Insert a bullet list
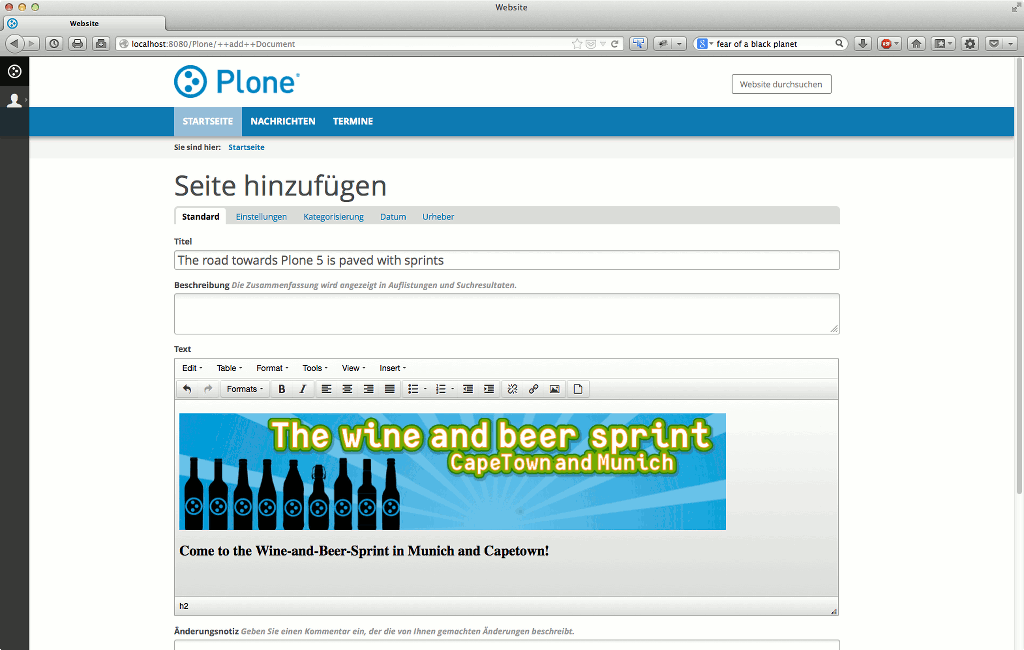Image resolution: width=1024 pixels, height=650 pixels. pos(413,389)
